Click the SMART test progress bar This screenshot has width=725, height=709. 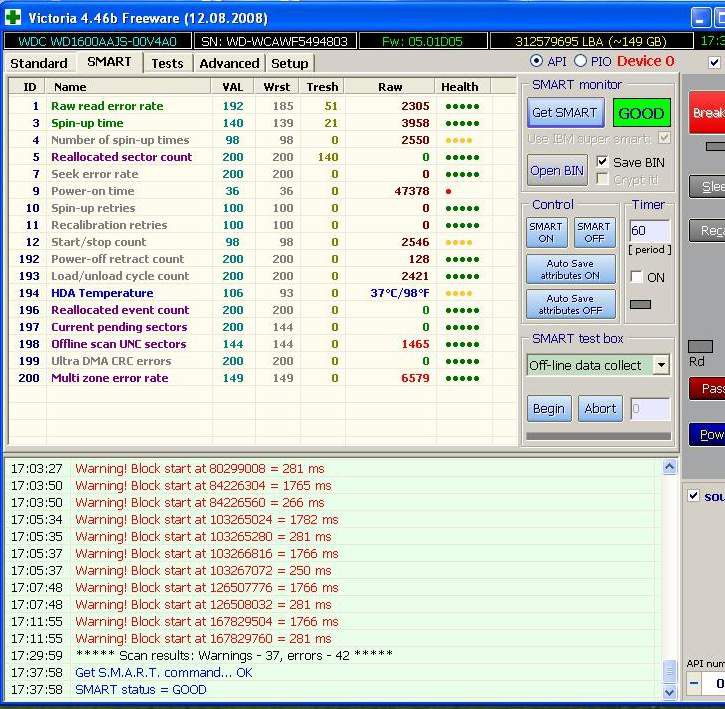pos(598,436)
